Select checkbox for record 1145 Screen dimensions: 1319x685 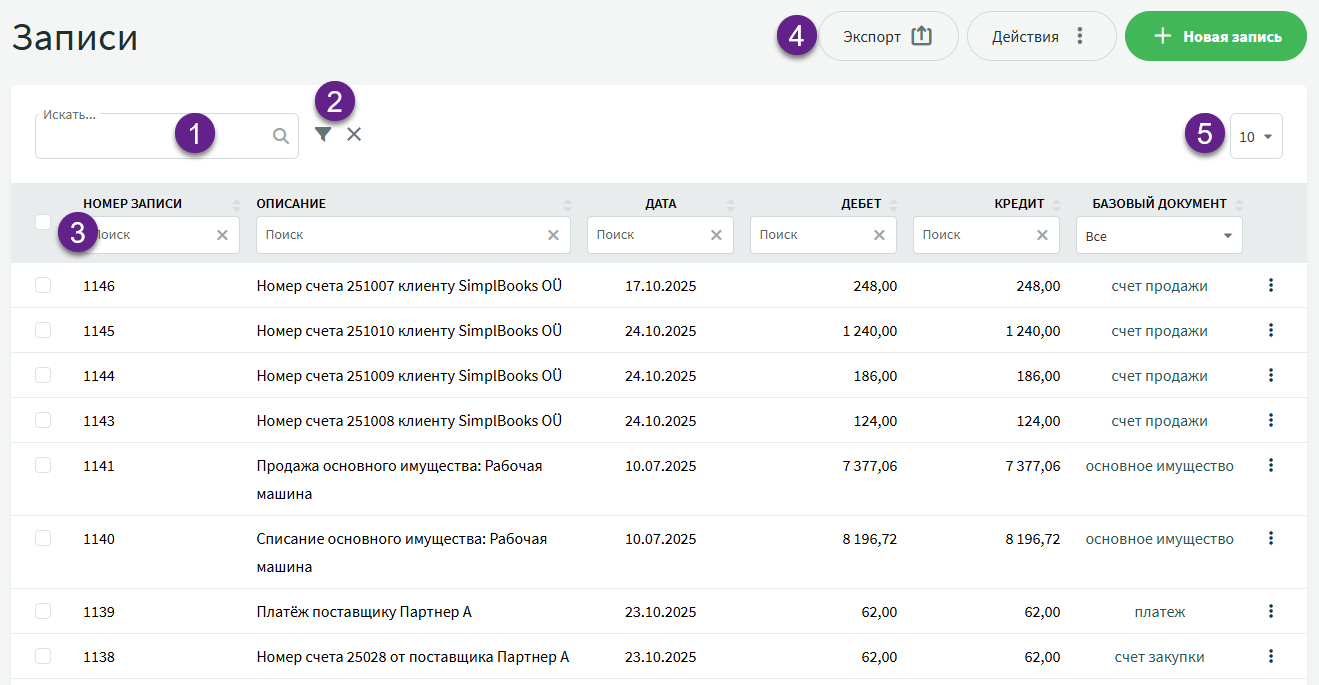[43, 330]
